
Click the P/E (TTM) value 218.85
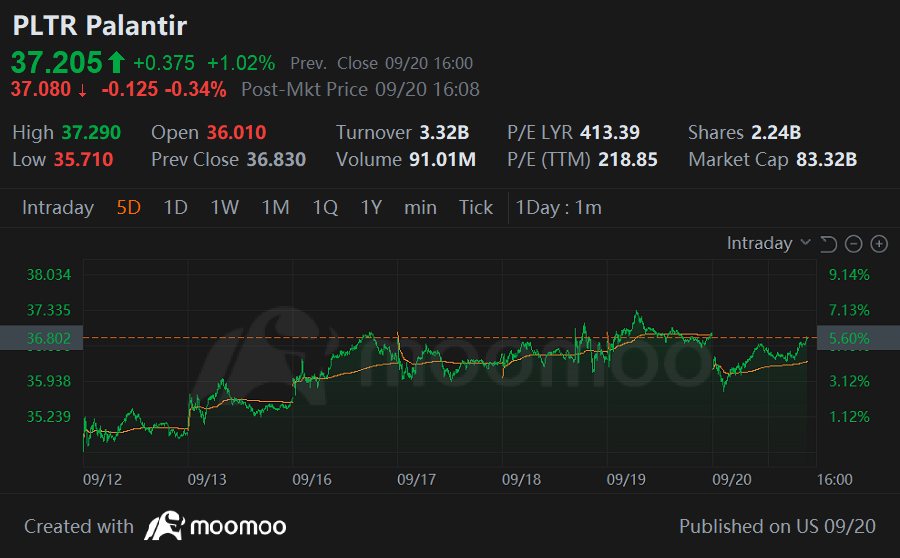click(x=628, y=160)
